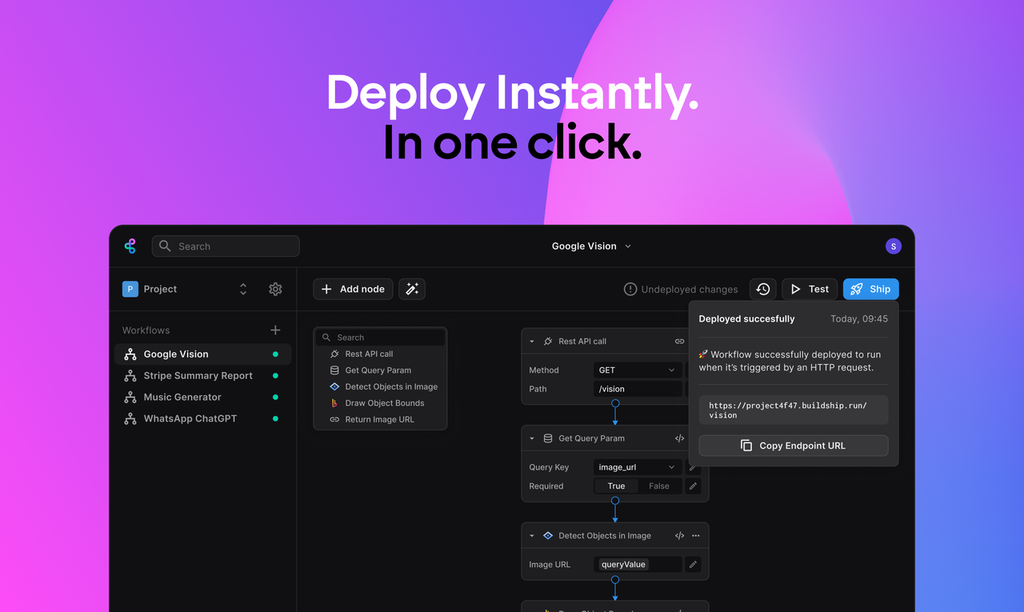Click connector circle below Detect Objects node
The width and height of the screenshot is (1024, 612).
point(615,579)
